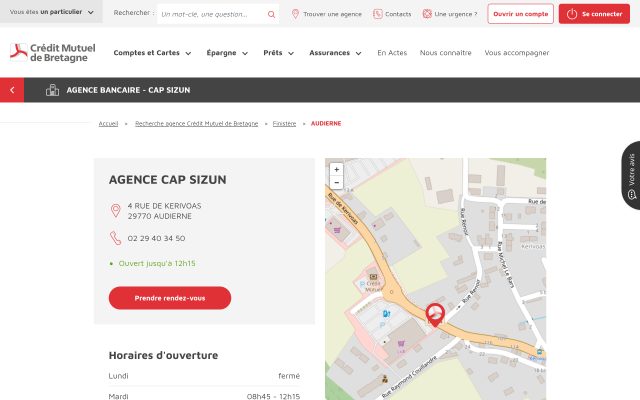Click the fuel station icon on the map
Viewport: 640px width, 400px height.
386,313
